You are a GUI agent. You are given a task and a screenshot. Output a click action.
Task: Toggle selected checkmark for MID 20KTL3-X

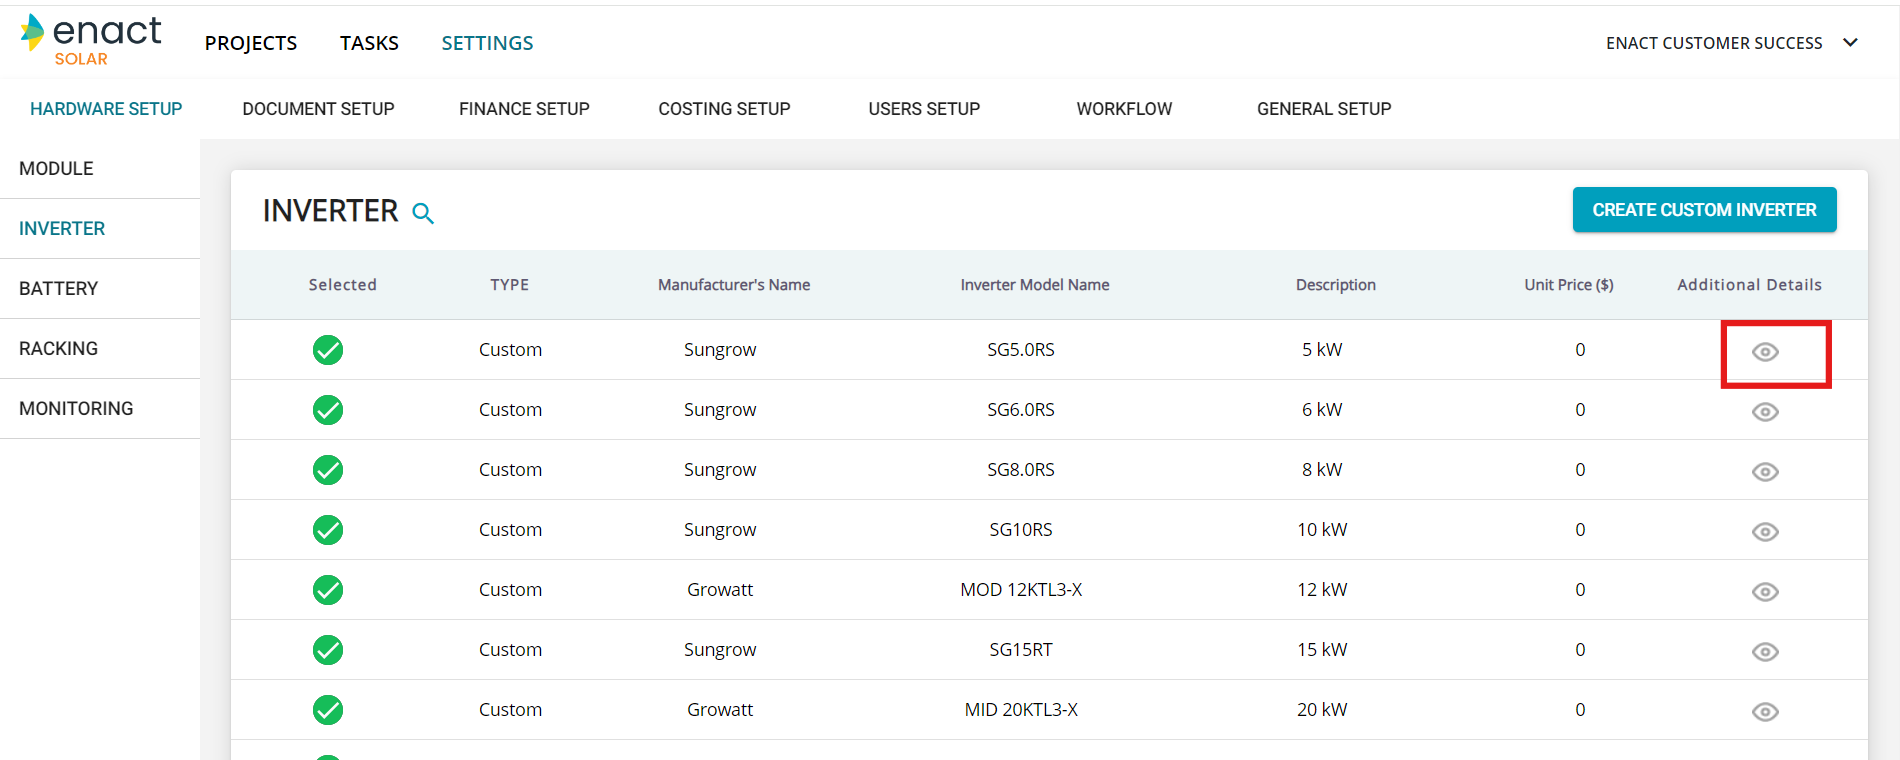pos(328,710)
